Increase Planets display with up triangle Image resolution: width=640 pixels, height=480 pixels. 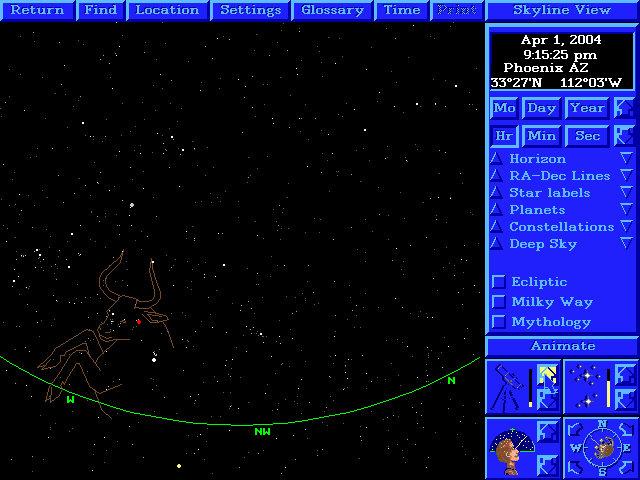[496, 209]
